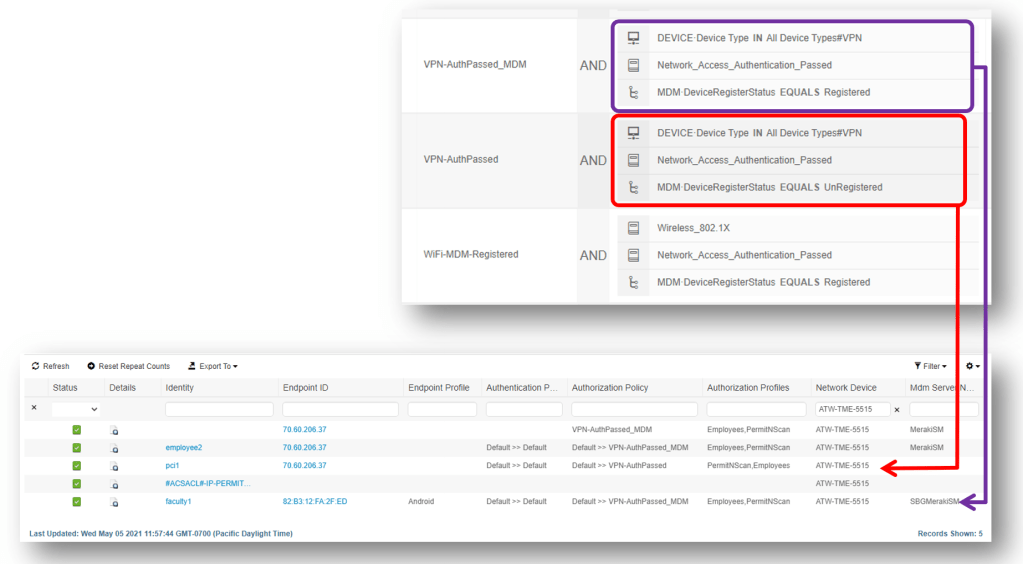The width and height of the screenshot is (1023, 564).
Task: Open the Filter dropdown menu
Action: (931, 366)
